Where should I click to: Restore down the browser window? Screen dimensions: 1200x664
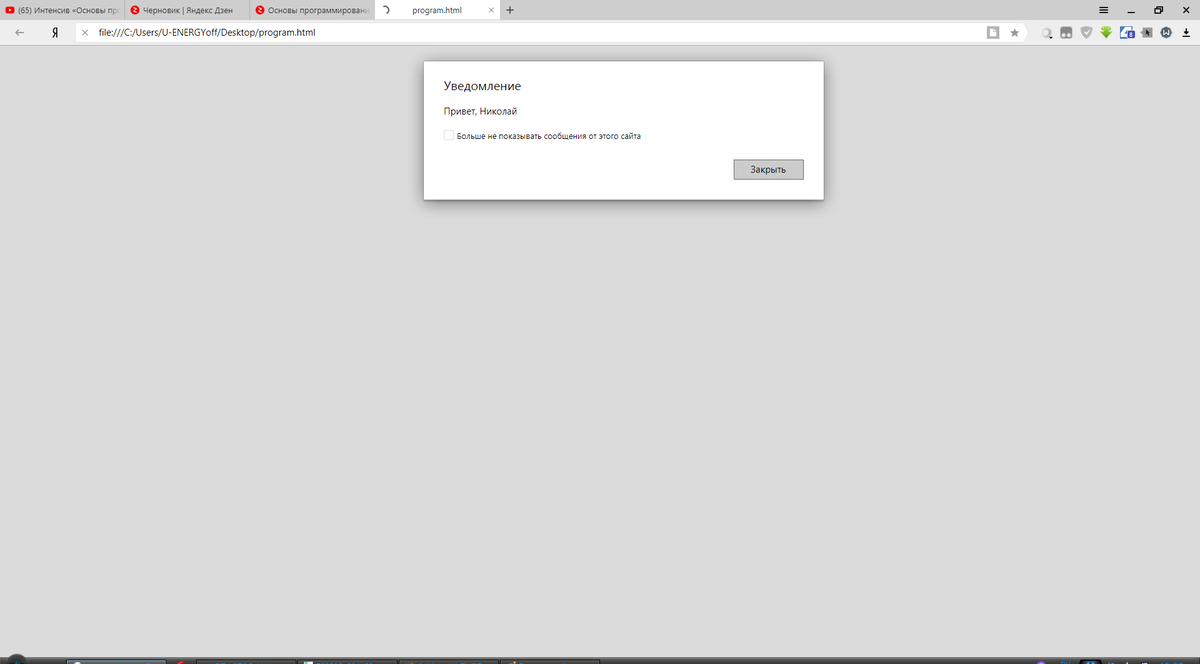point(1158,10)
